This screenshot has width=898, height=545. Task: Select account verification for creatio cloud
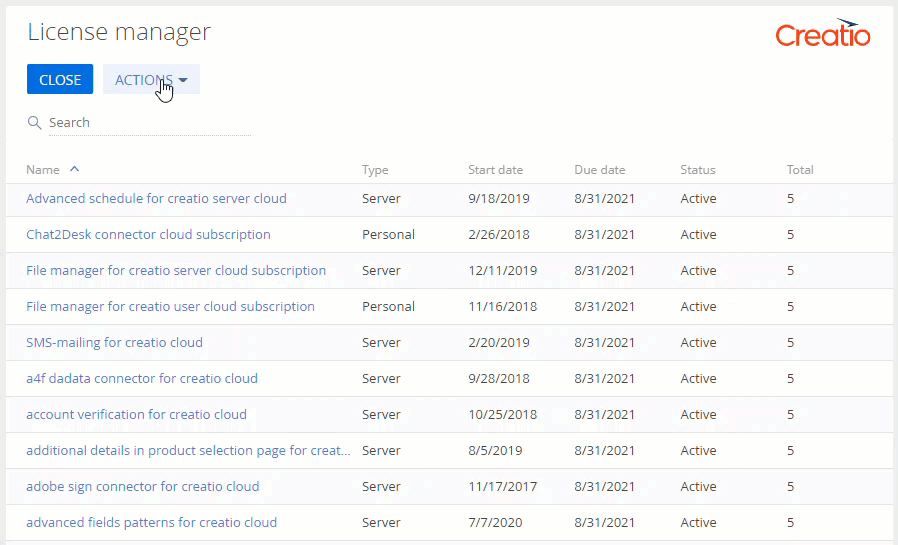(x=136, y=415)
